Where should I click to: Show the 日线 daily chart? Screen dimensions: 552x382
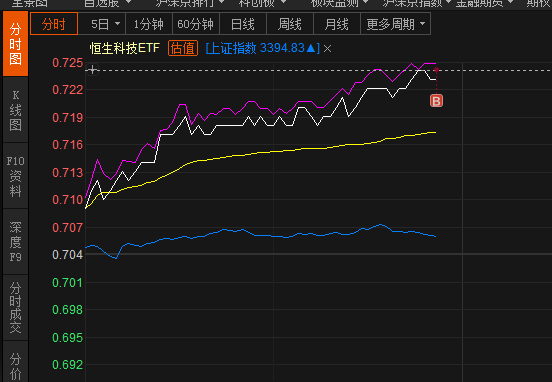pos(243,24)
